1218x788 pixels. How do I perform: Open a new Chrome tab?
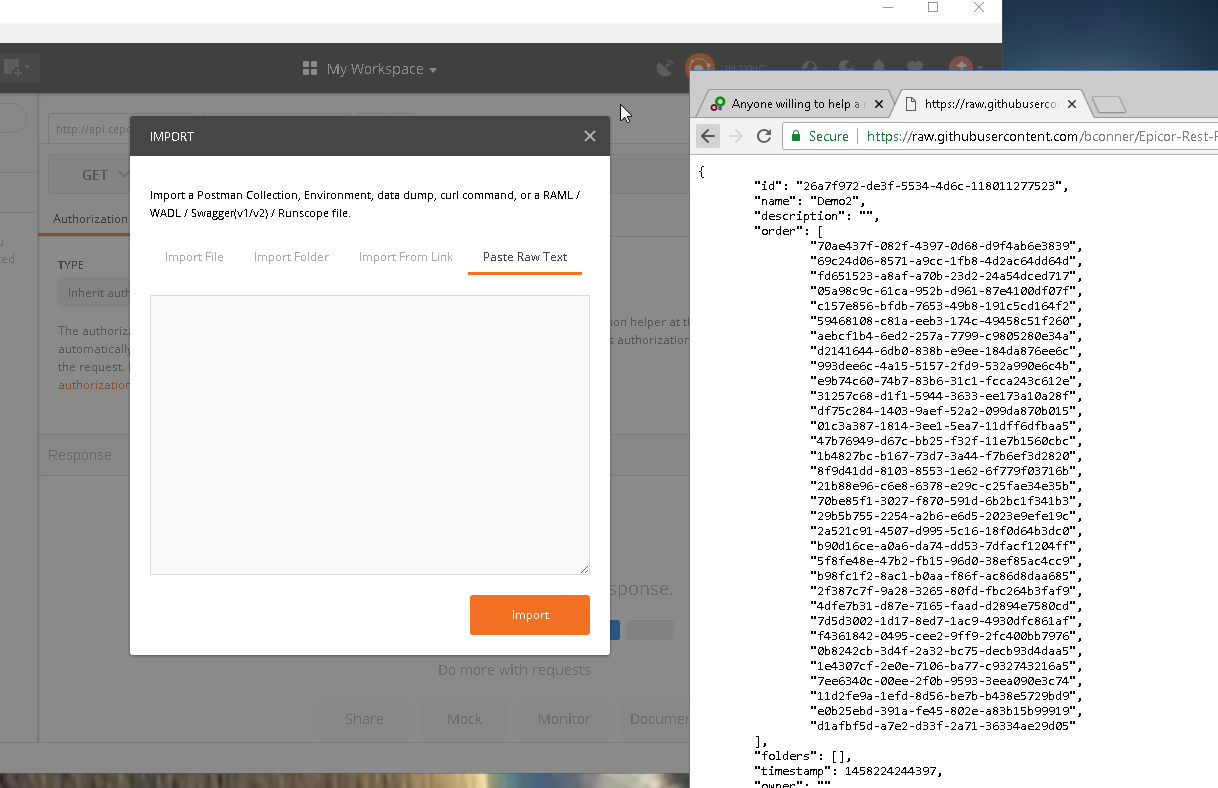point(1108,105)
